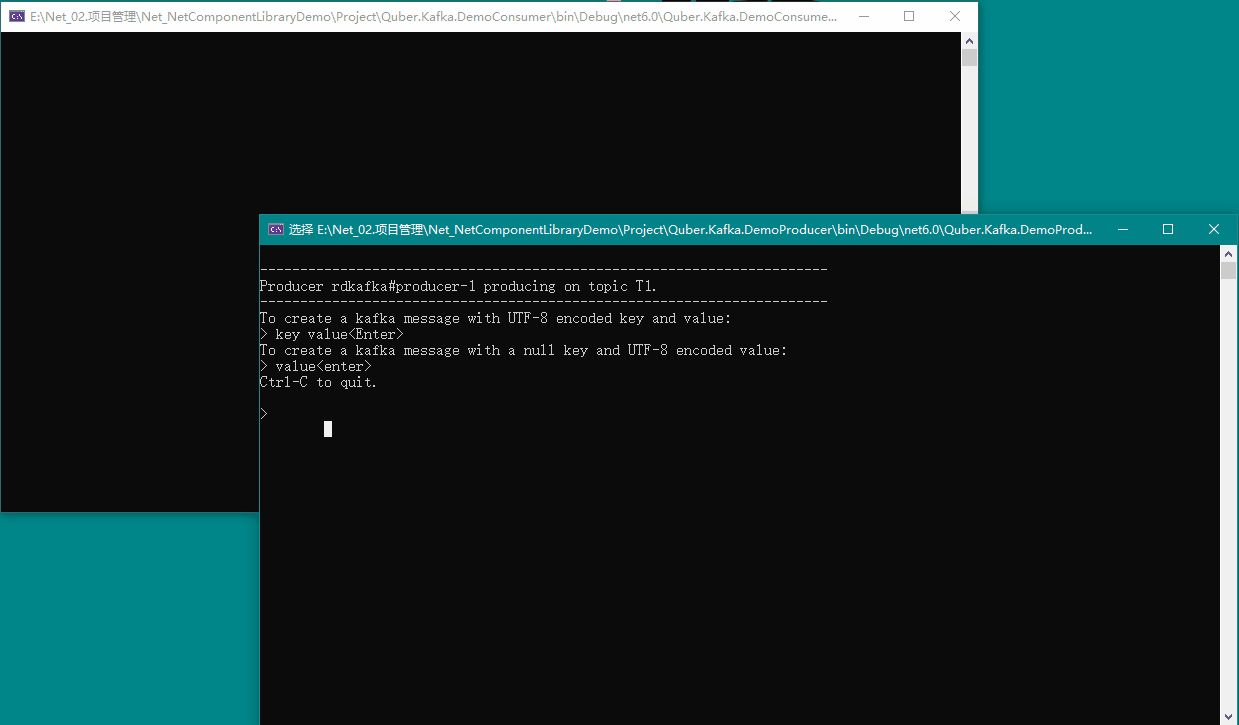
Task: Open the DemoConsumer console system menu icon
Action: [17, 17]
